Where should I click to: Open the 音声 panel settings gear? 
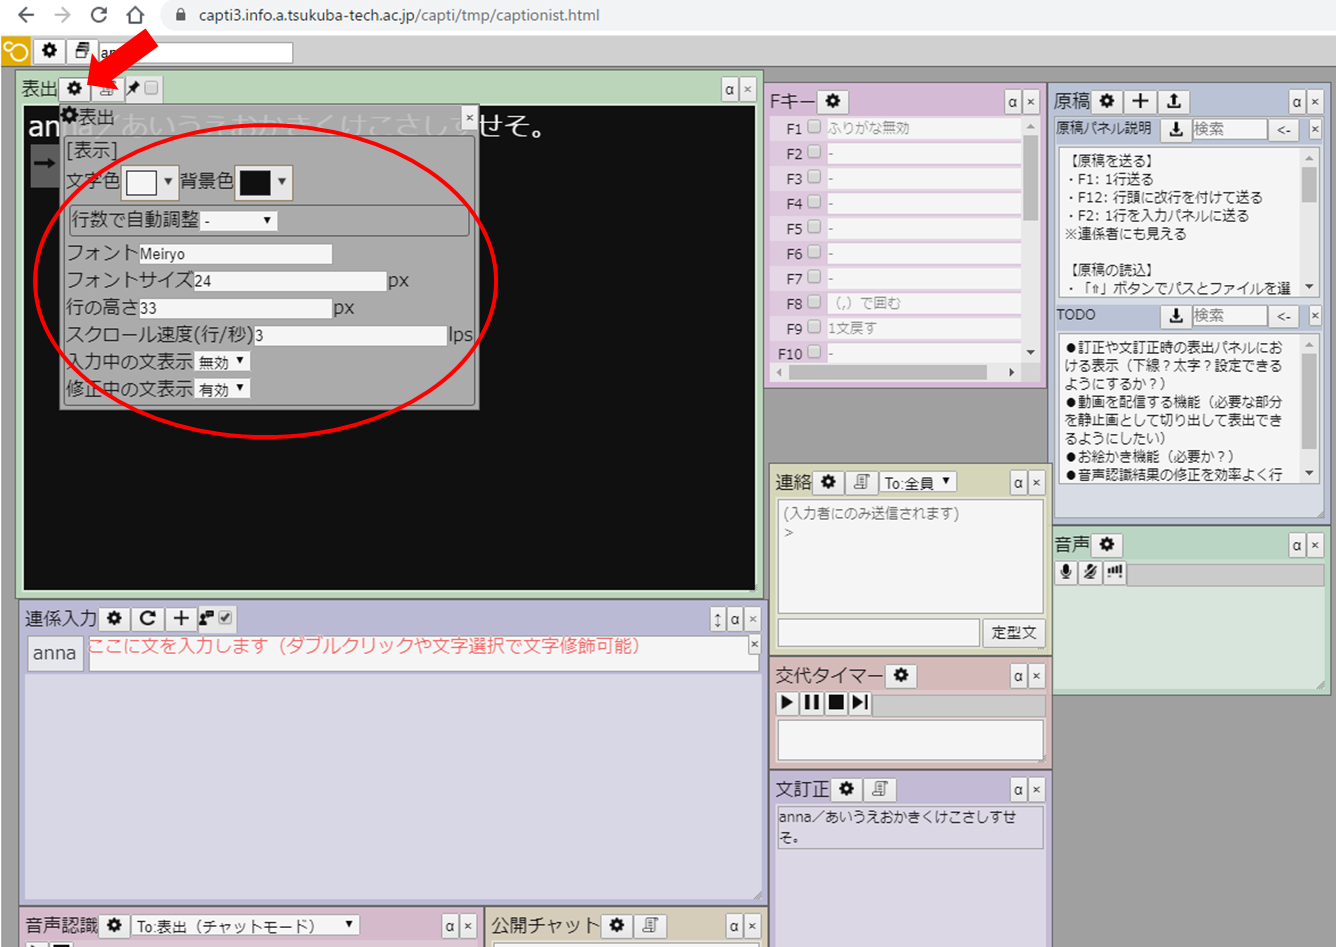click(x=1106, y=544)
